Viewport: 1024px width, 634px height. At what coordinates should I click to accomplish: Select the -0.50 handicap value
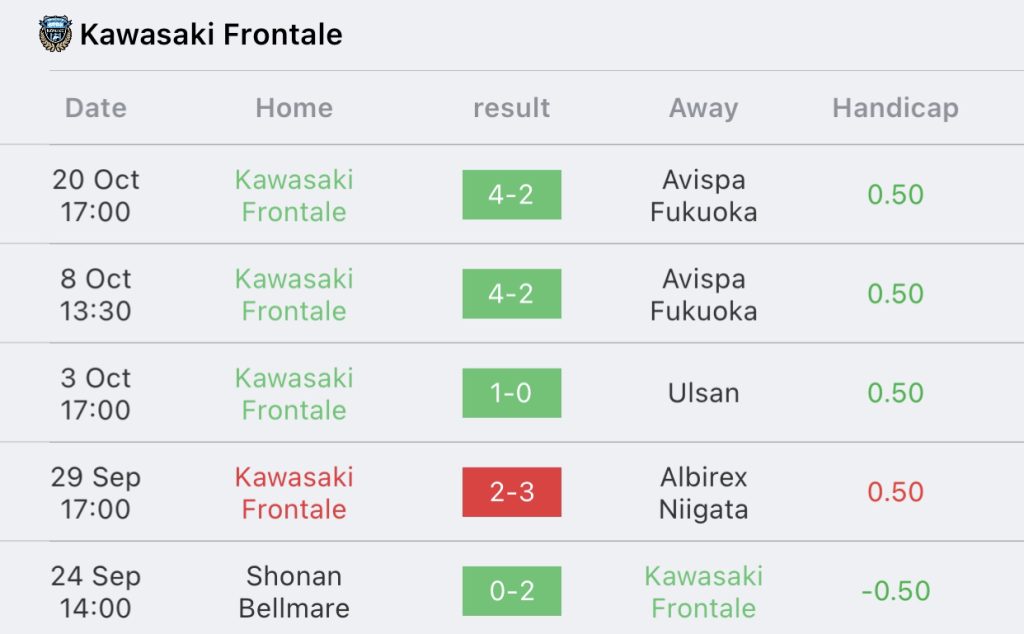pos(895,591)
